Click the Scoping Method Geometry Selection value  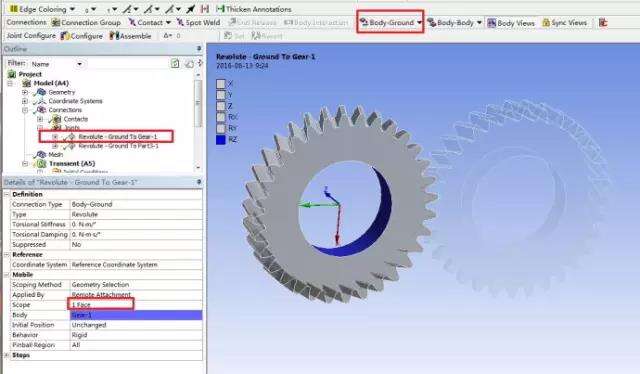136,285
